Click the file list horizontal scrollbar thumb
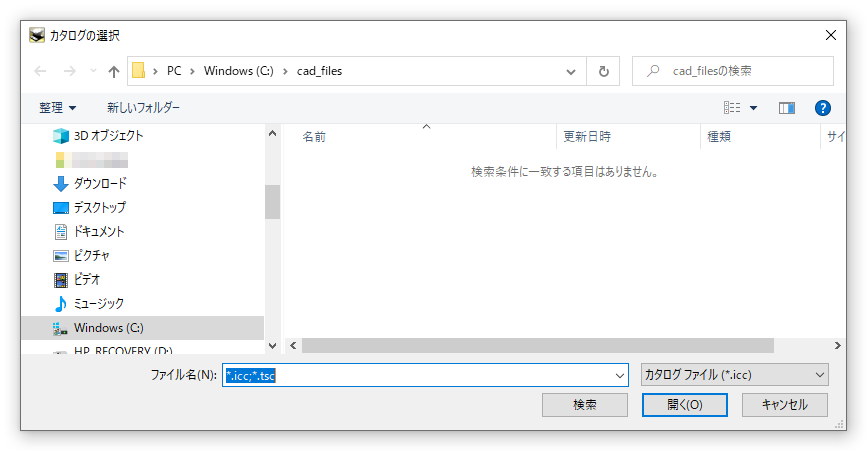 coord(537,345)
